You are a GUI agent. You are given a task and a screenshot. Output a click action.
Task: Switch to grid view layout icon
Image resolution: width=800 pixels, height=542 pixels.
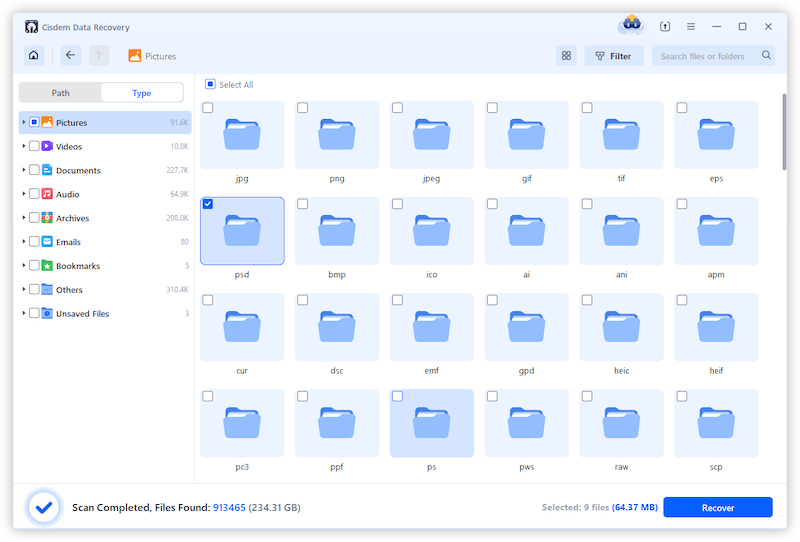click(566, 56)
